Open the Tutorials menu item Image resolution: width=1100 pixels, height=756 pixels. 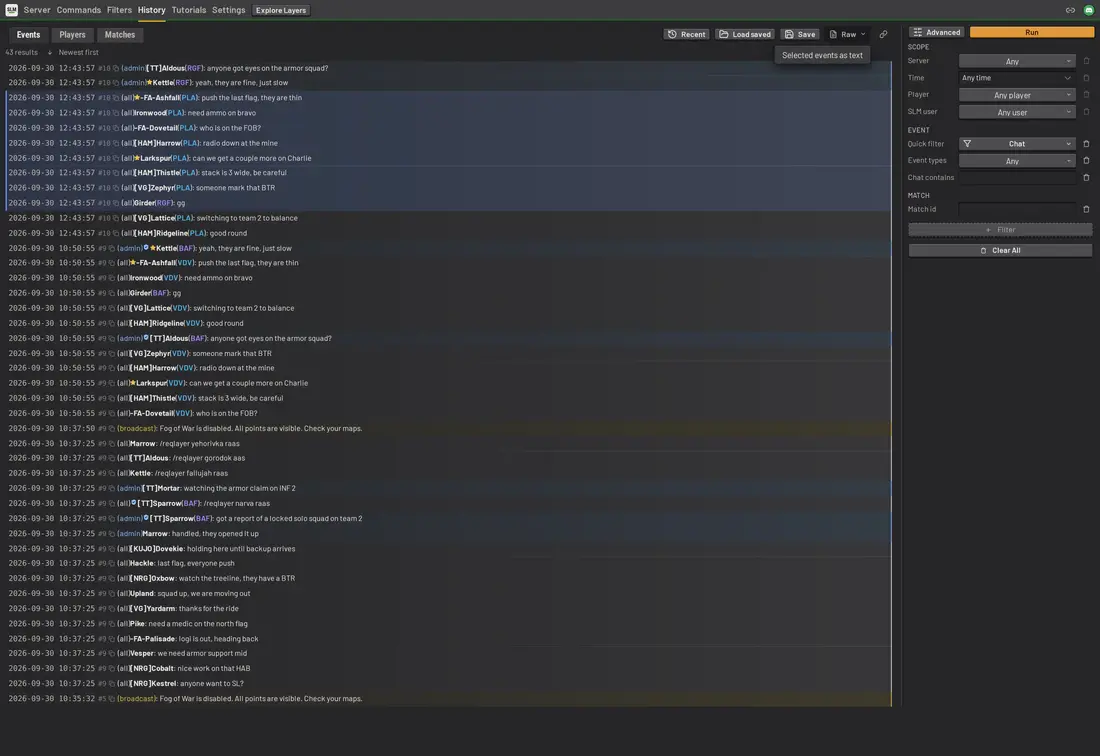[x=189, y=10]
